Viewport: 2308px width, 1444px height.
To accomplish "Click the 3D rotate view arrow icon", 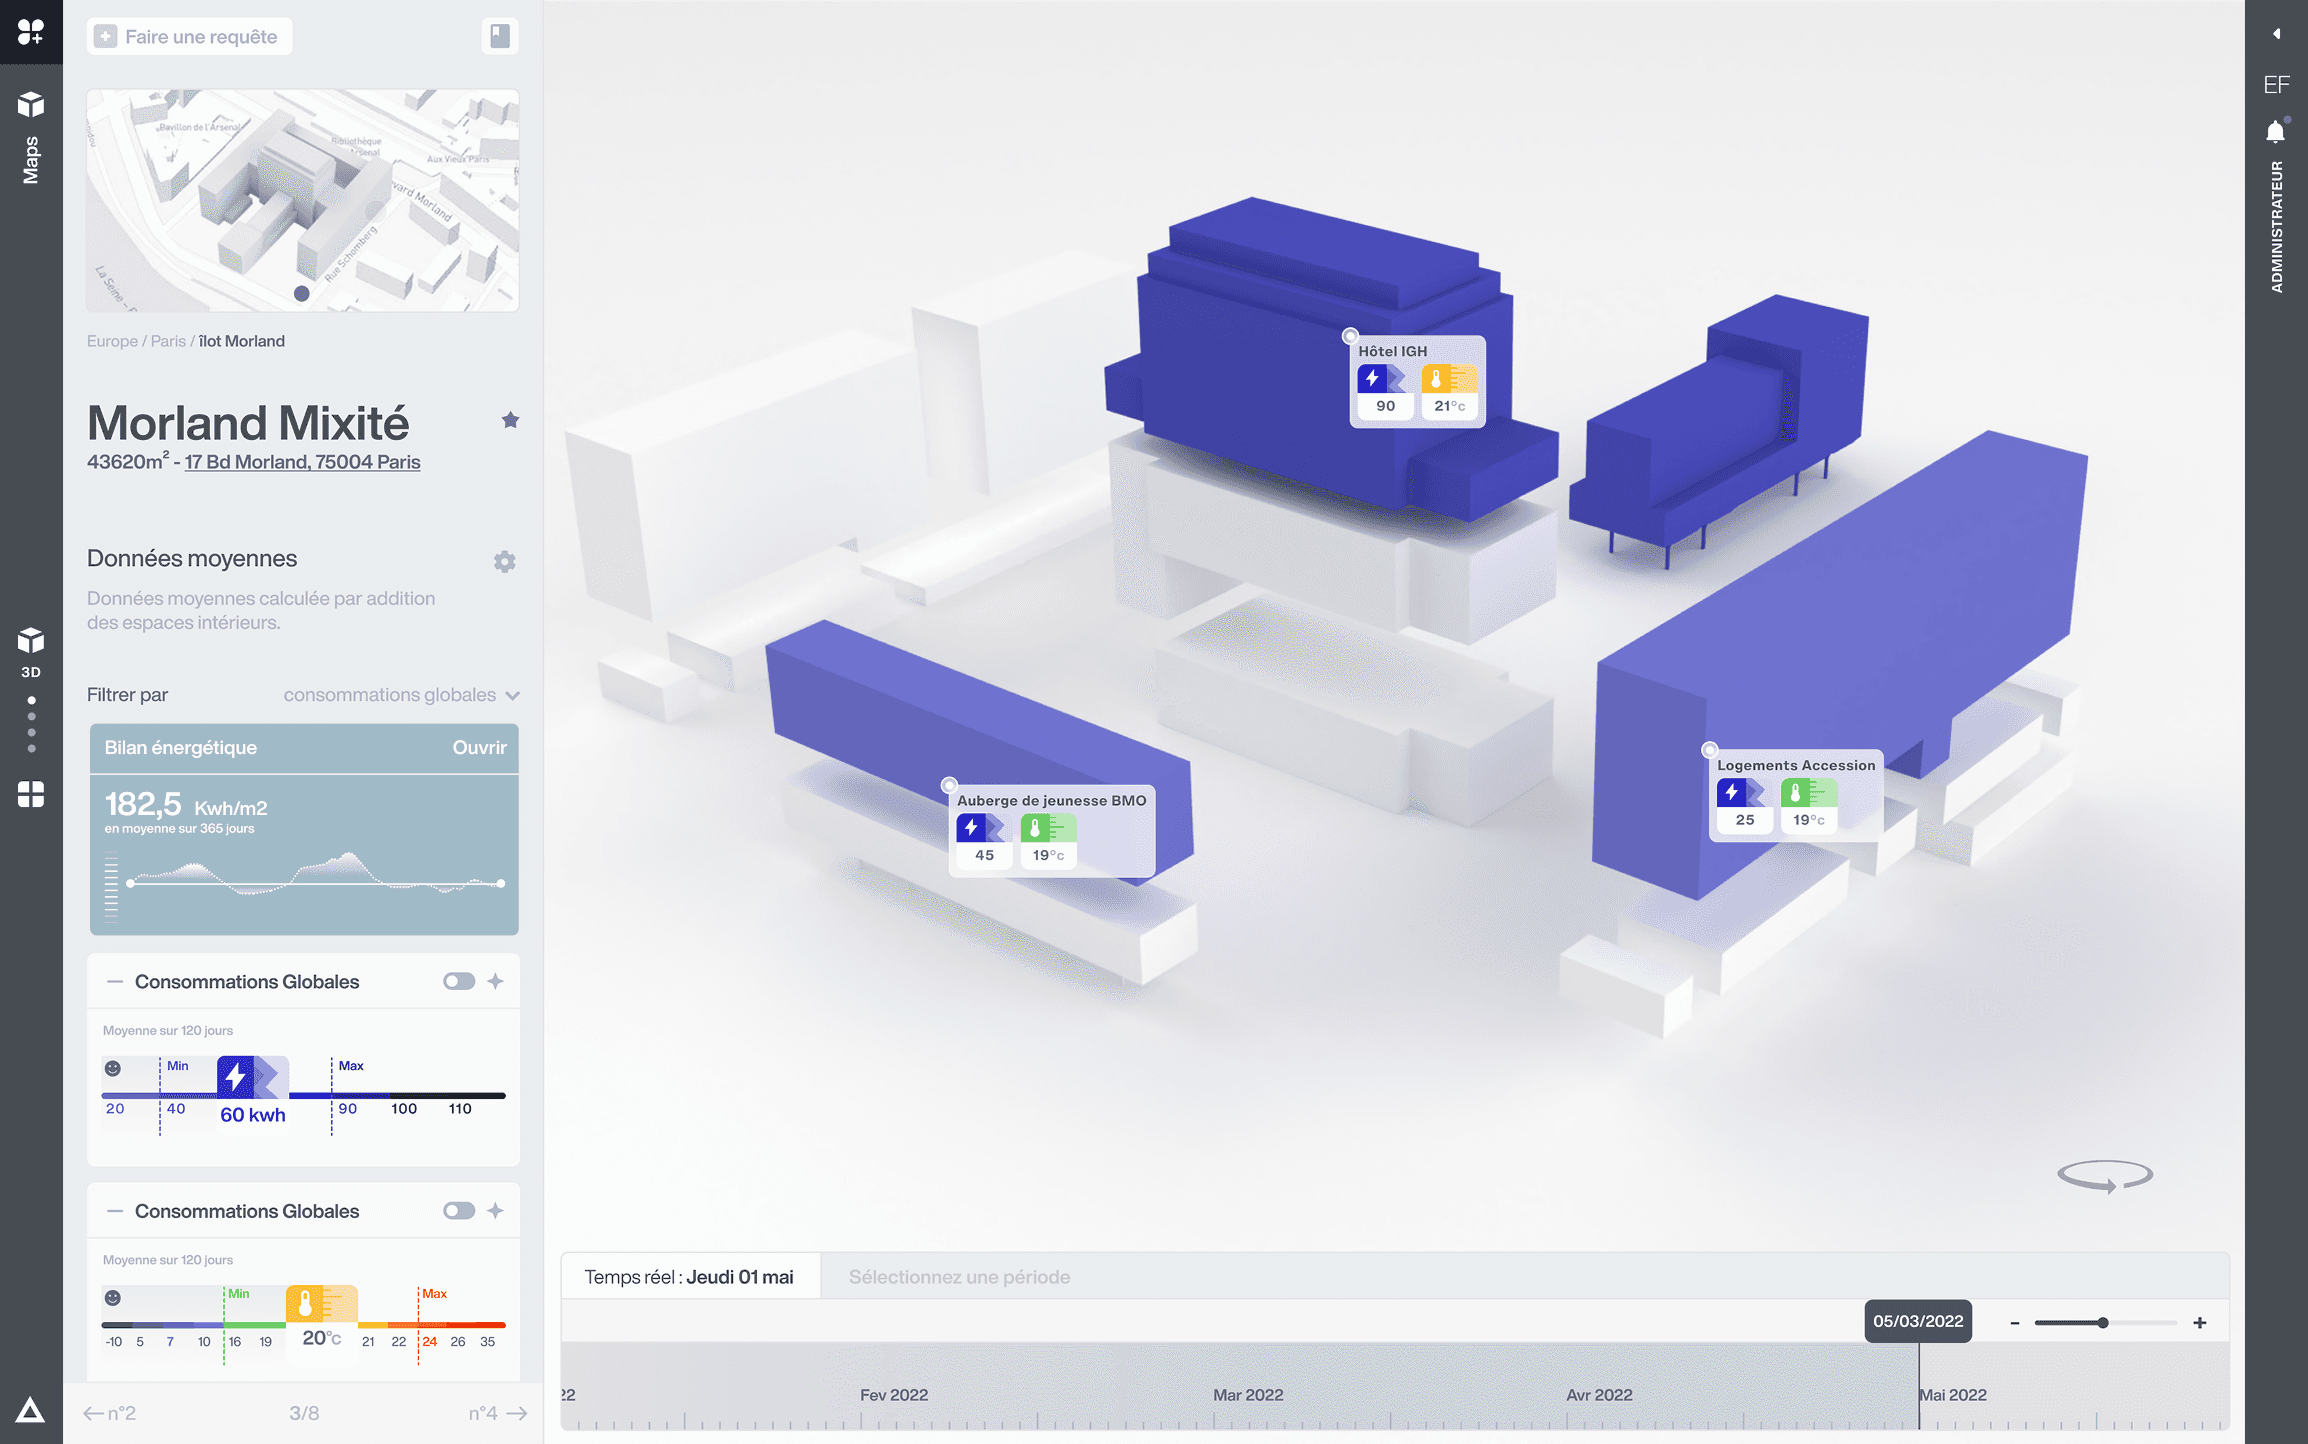I will point(2104,1175).
